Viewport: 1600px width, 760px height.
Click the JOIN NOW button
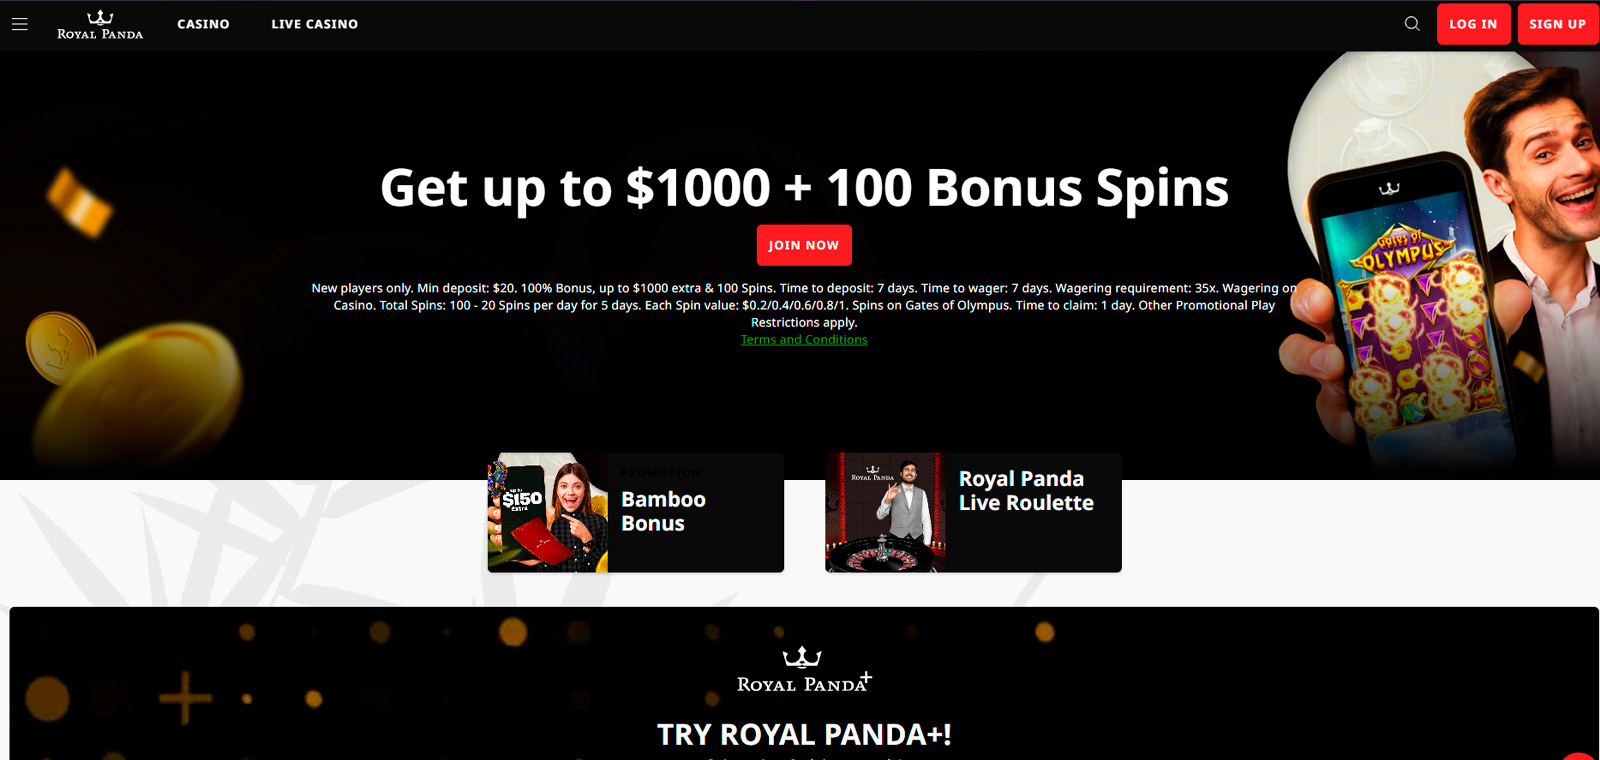tap(804, 245)
